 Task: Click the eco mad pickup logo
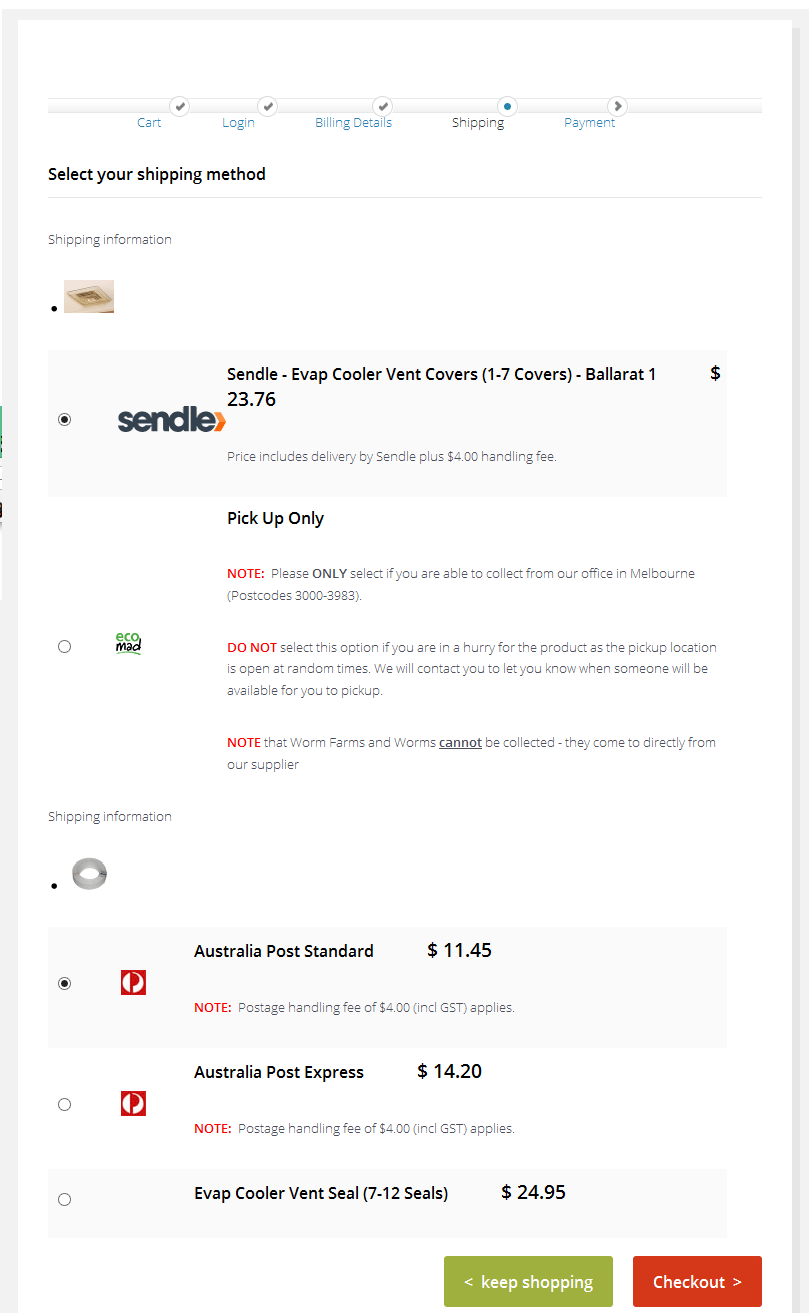tap(128, 643)
